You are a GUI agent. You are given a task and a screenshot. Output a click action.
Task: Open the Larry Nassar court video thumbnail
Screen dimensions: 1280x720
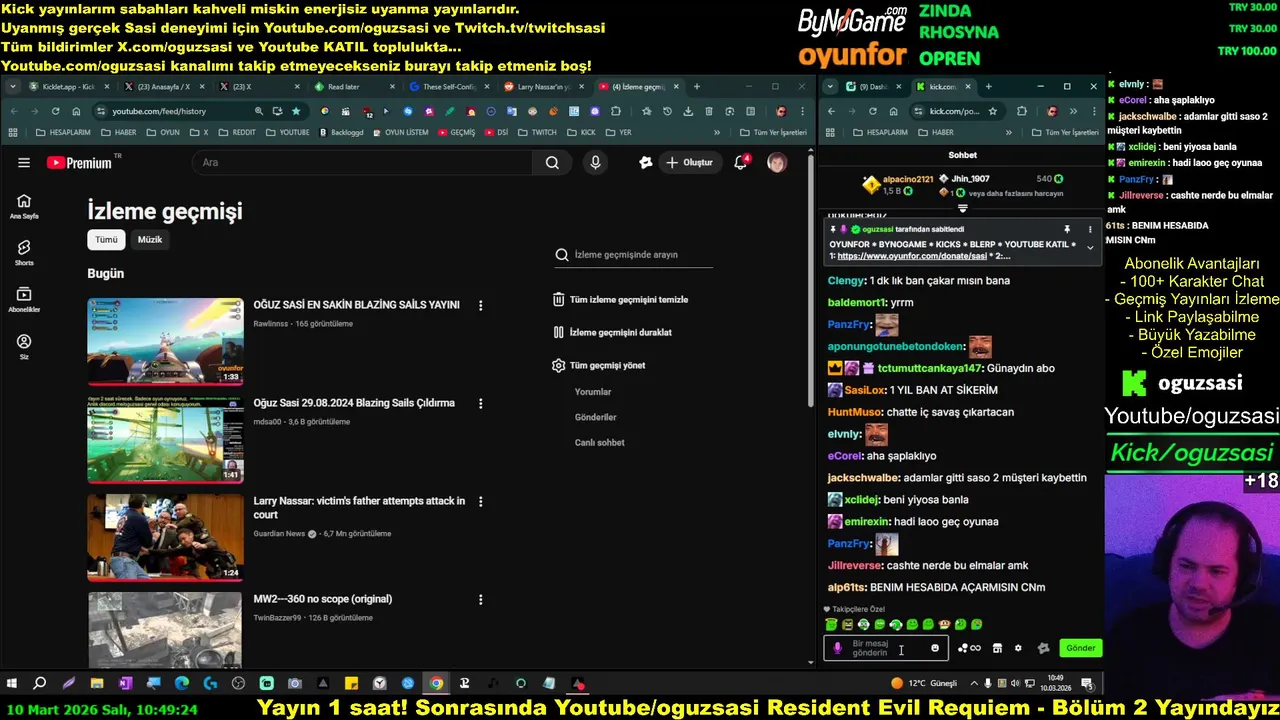pos(165,537)
